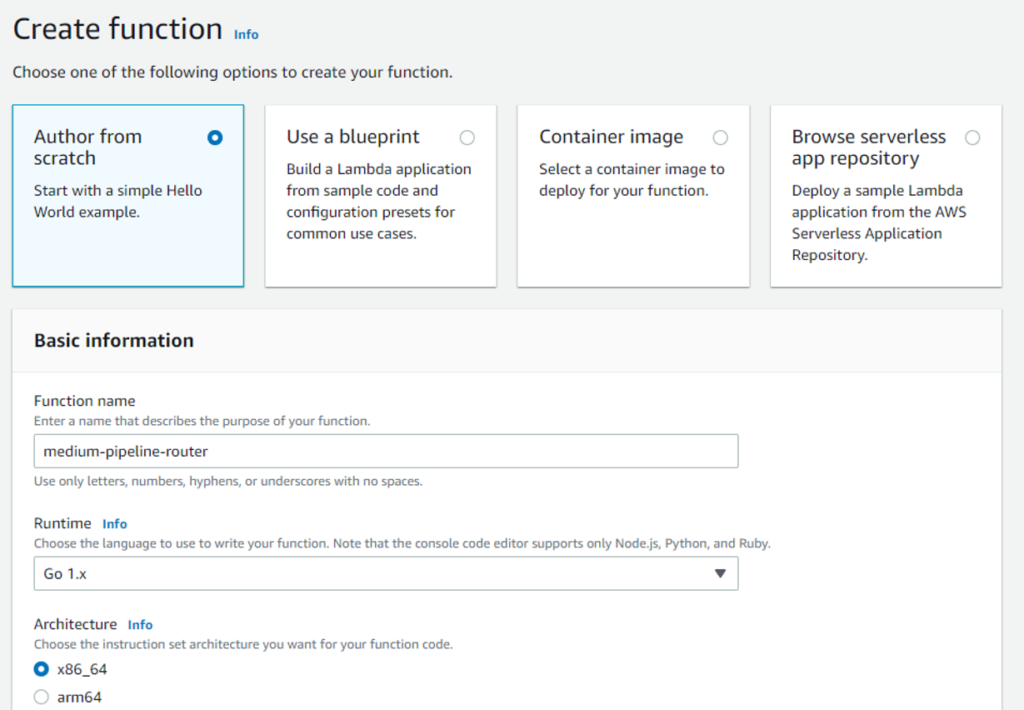This screenshot has height=710, width=1024.
Task: Select the Browse serverless app repository radio button
Action: point(972,138)
